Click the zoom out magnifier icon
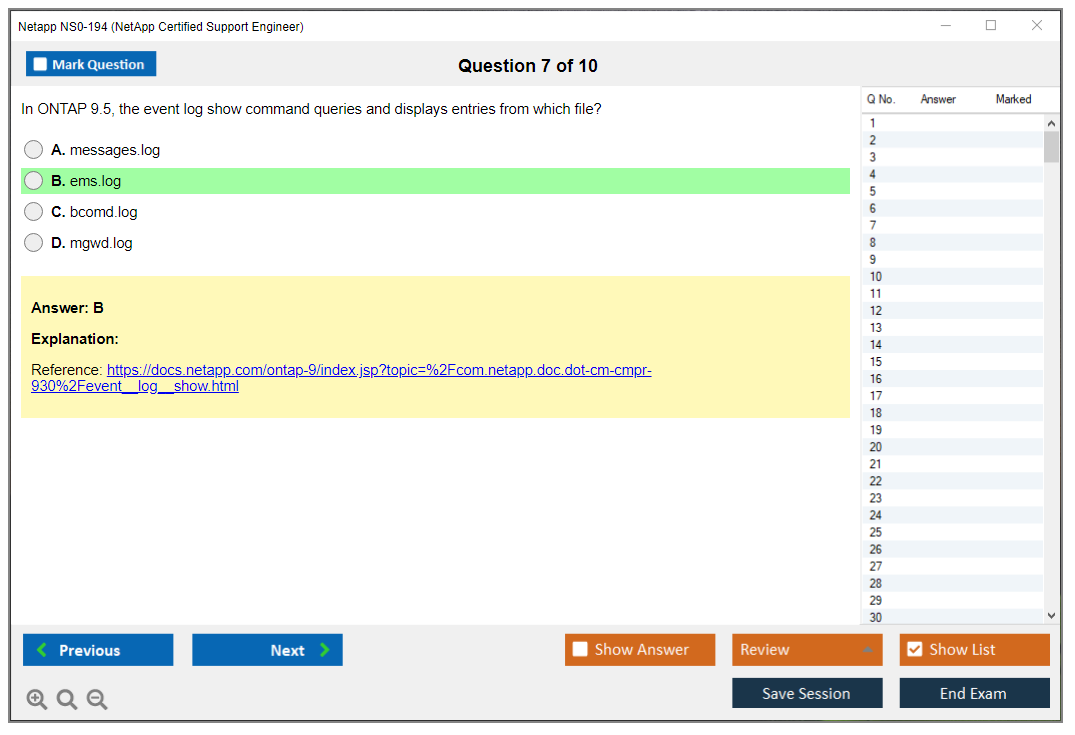This screenshot has height=735, width=1075. pos(97,700)
